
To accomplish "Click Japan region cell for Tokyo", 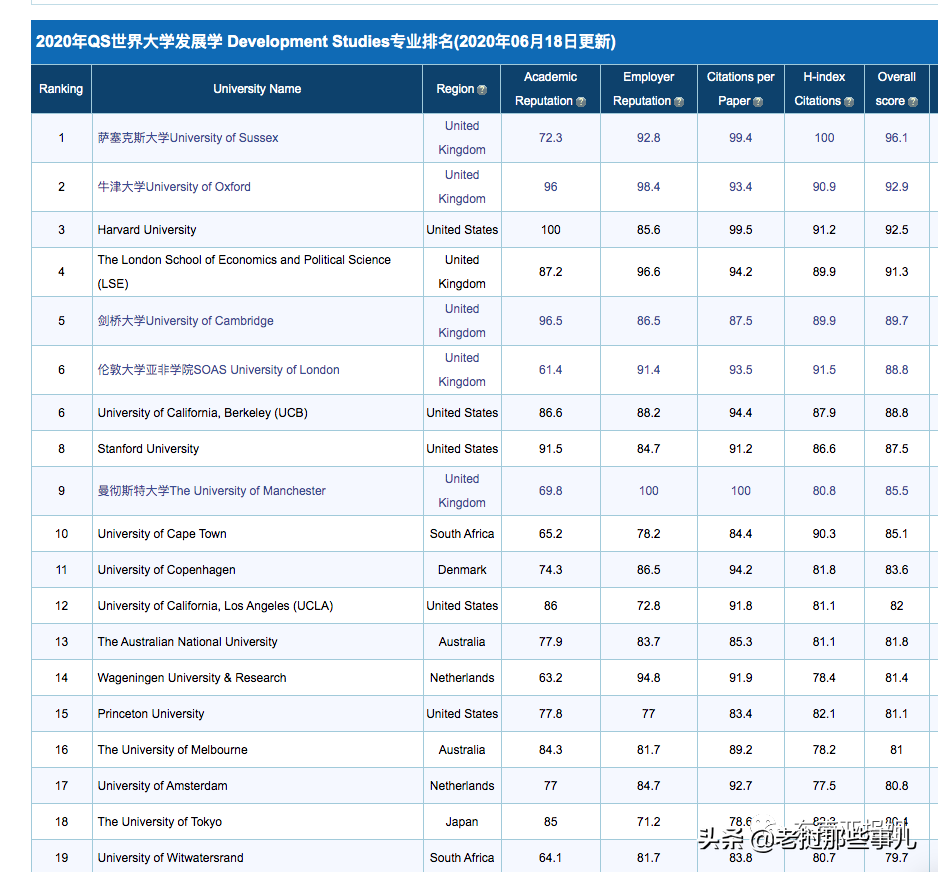I will (x=462, y=822).
